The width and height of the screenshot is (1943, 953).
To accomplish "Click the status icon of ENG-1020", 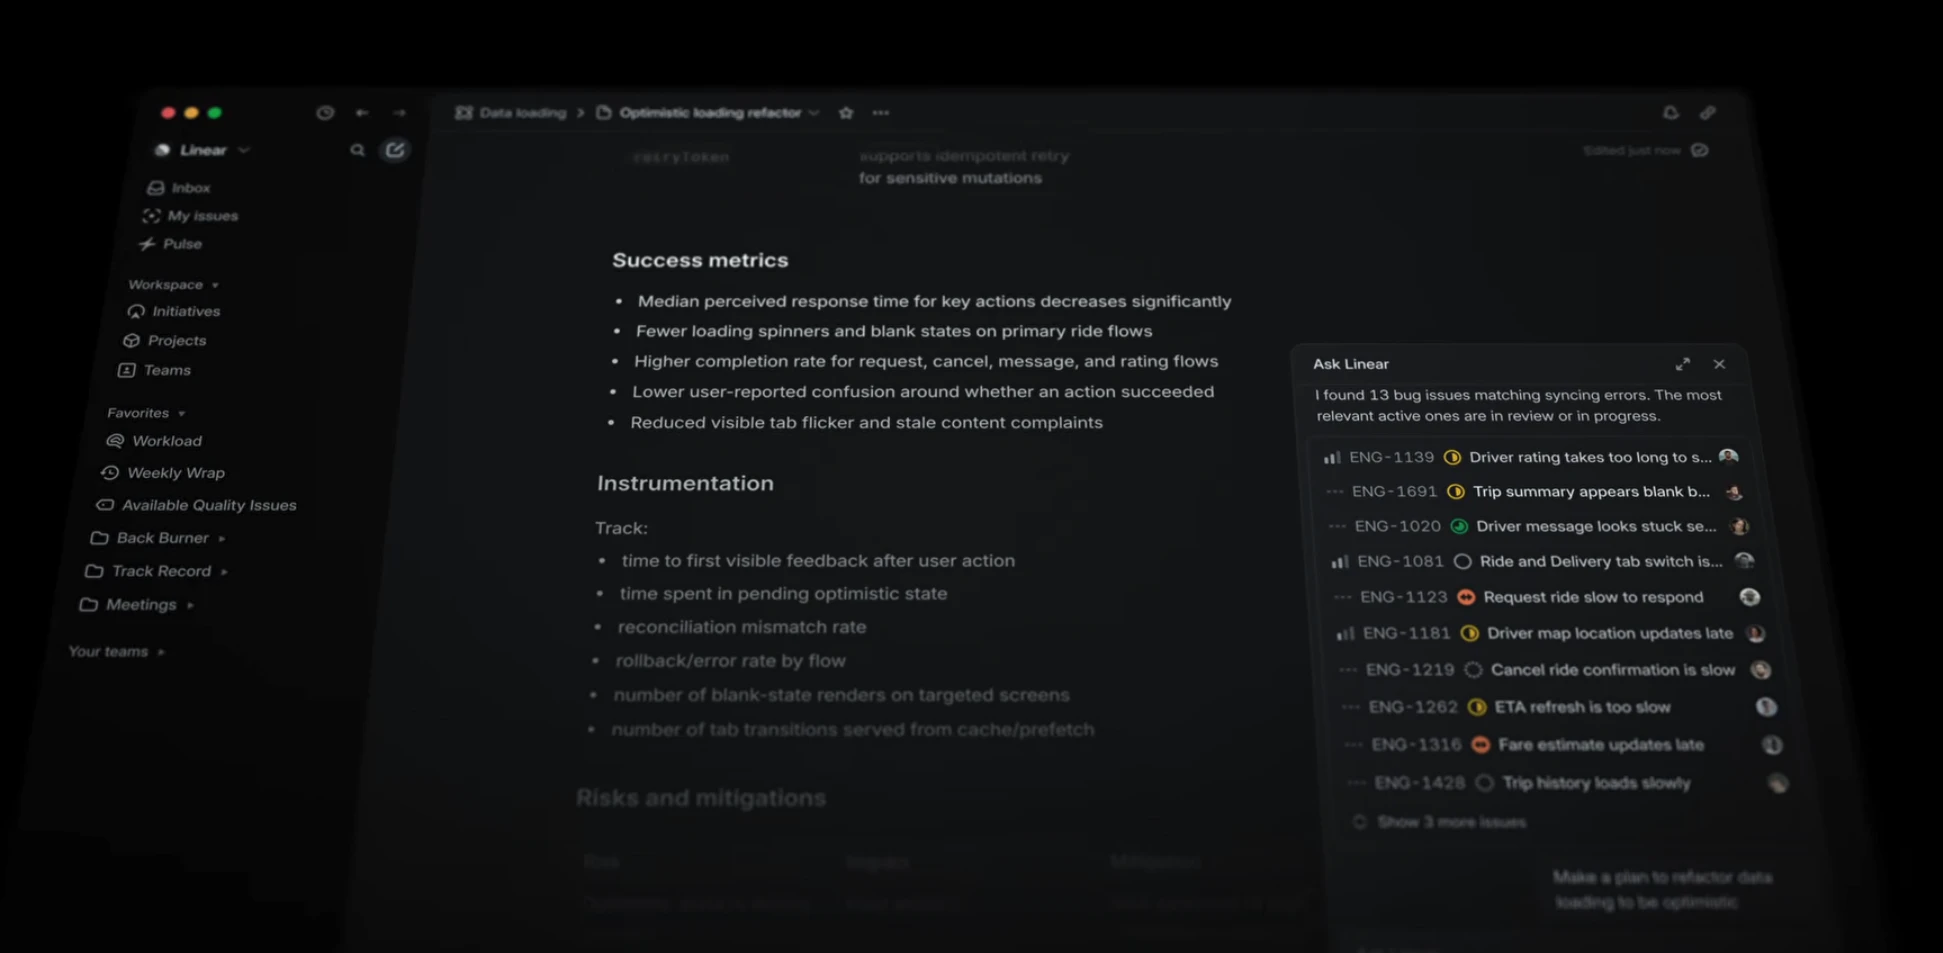I will coord(1459,526).
